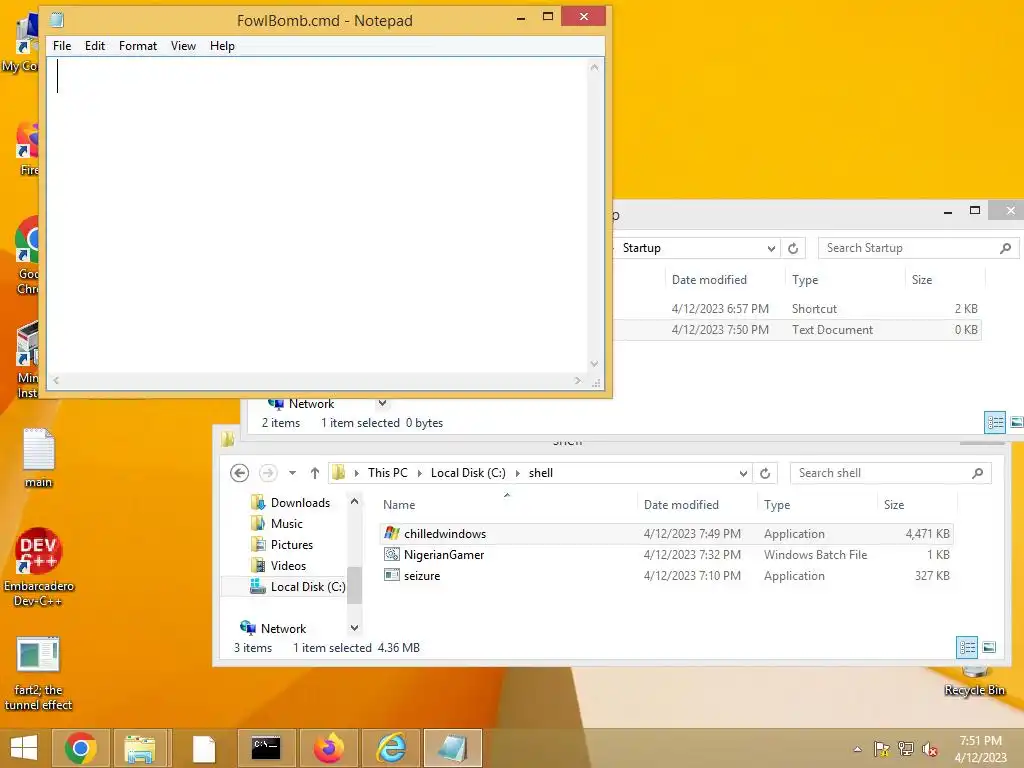This screenshot has height=768, width=1024.
Task: Expand chevron after Local Disk (C:) breadcrumb
Action: pos(517,473)
